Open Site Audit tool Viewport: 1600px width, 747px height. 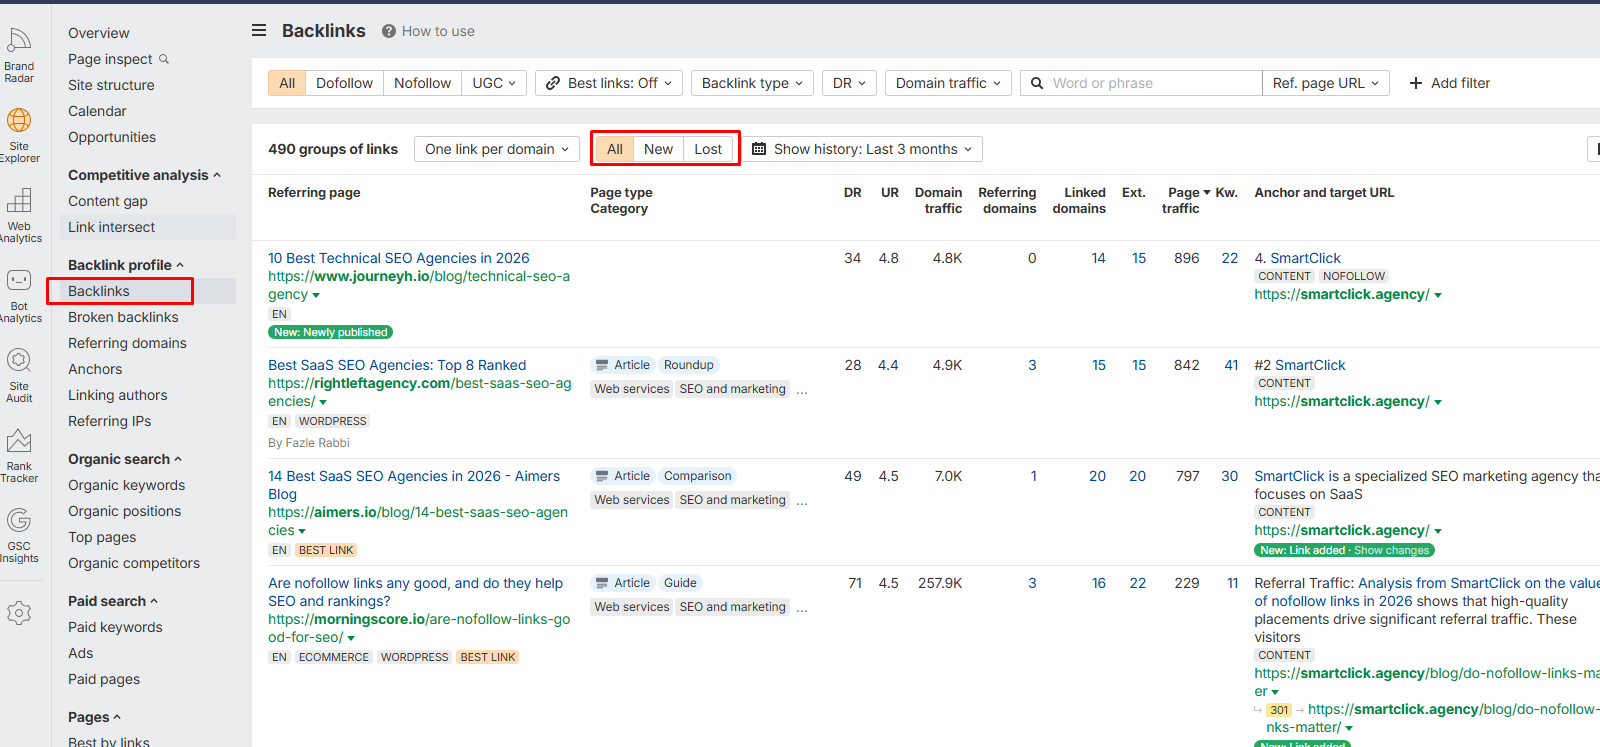[x=19, y=375]
